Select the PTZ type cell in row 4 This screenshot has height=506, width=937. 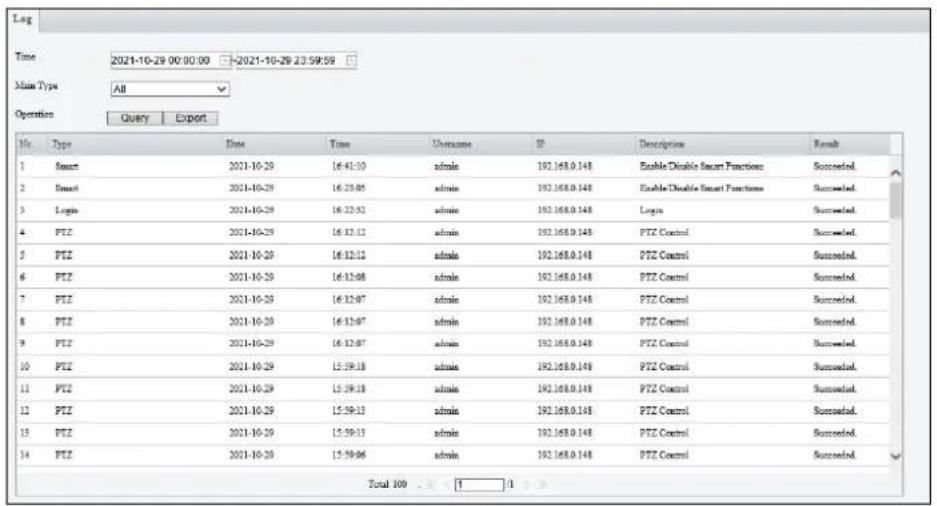point(63,232)
